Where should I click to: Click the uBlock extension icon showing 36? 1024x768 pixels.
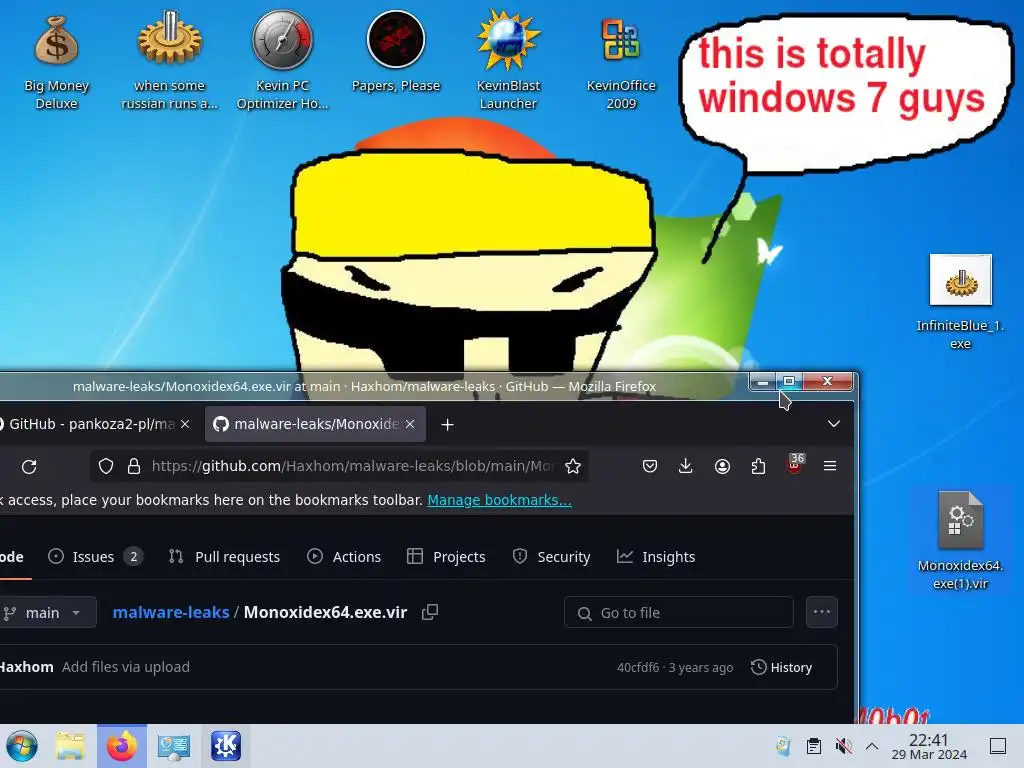795,464
